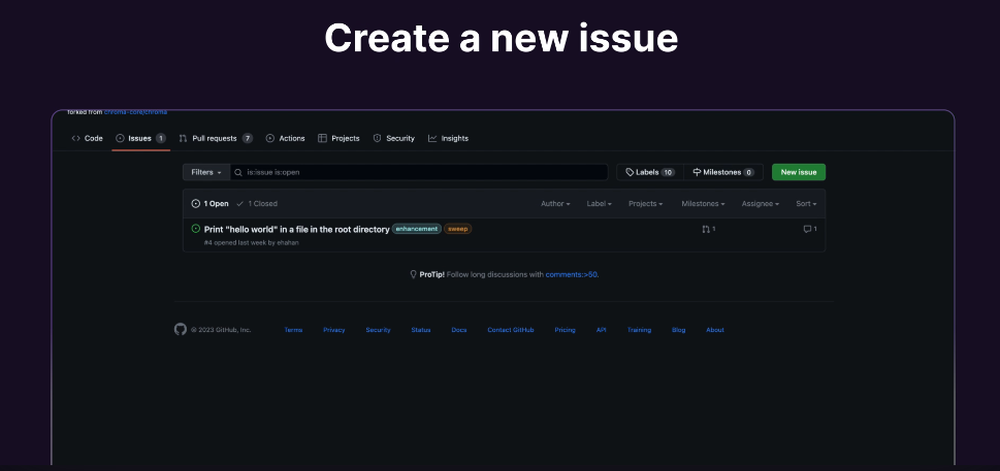Viewport: 1000px width, 471px height.
Task: Focus the is:issue is:open search field
Action: click(x=419, y=172)
